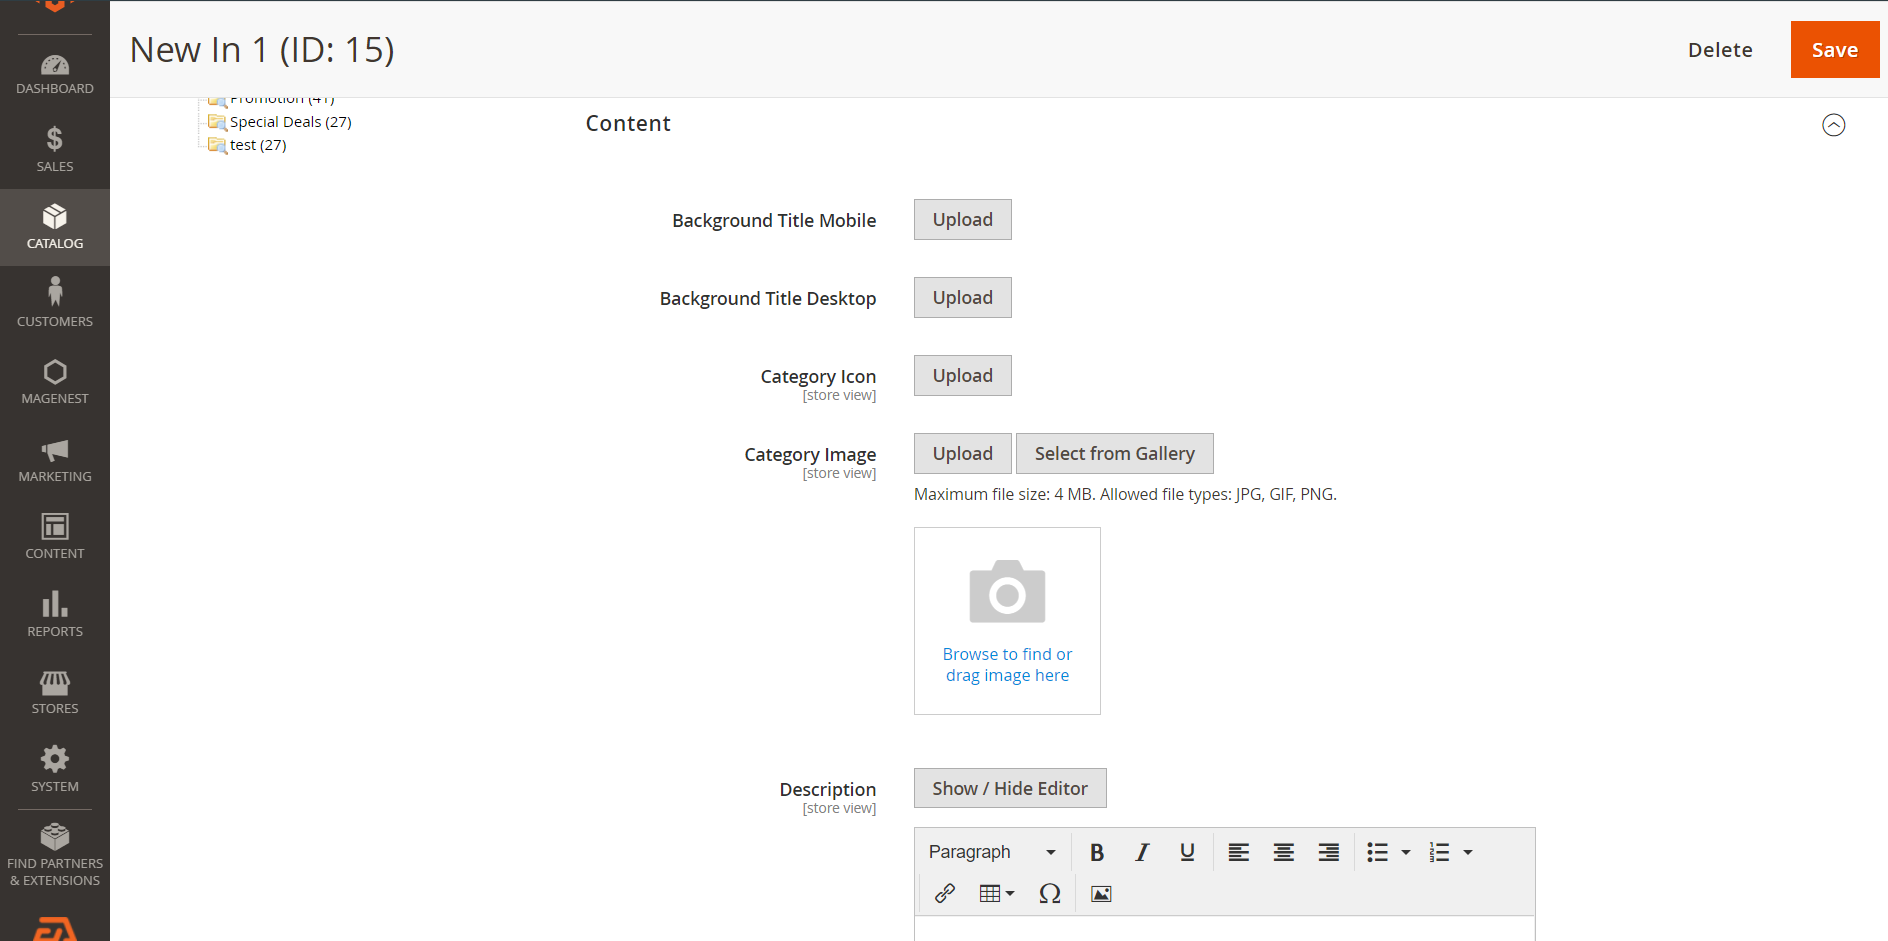Insert special character (Omega)
The width and height of the screenshot is (1888, 941).
click(x=1050, y=893)
